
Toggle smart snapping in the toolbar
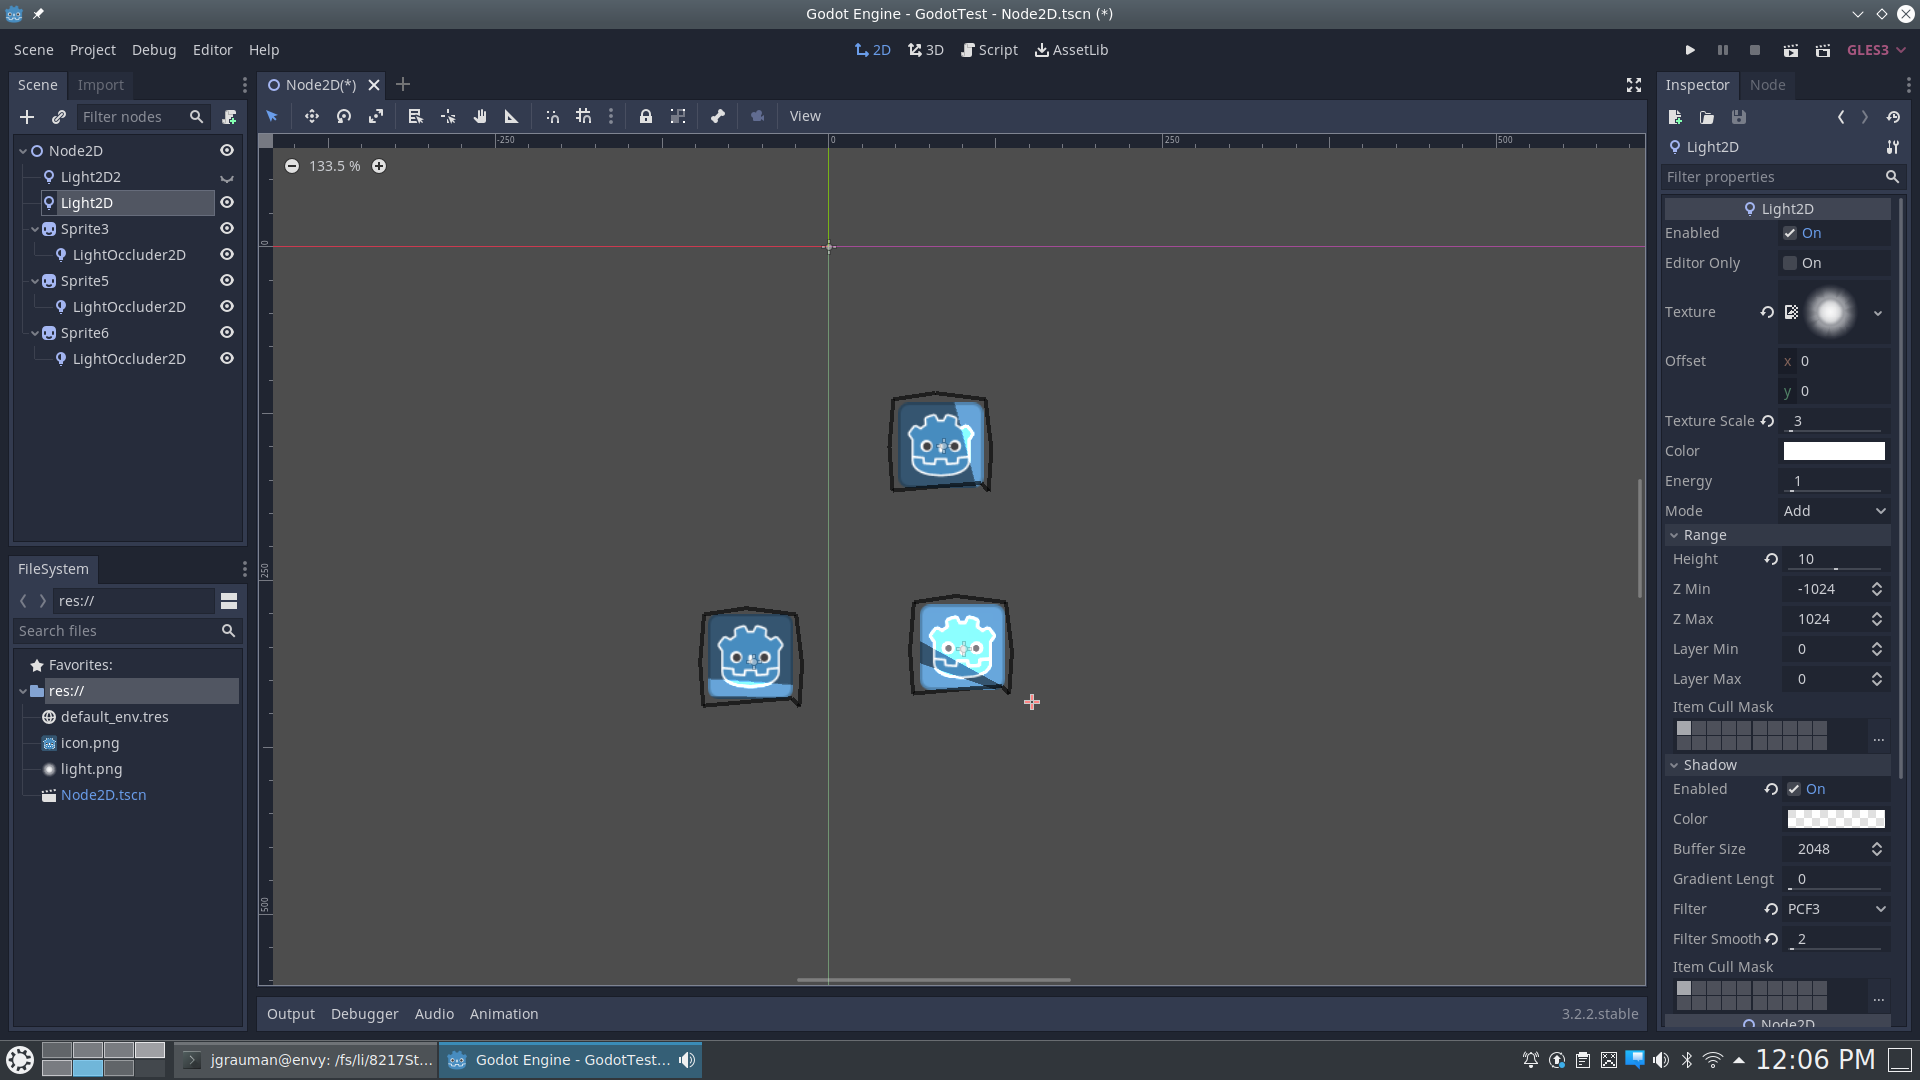click(552, 116)
